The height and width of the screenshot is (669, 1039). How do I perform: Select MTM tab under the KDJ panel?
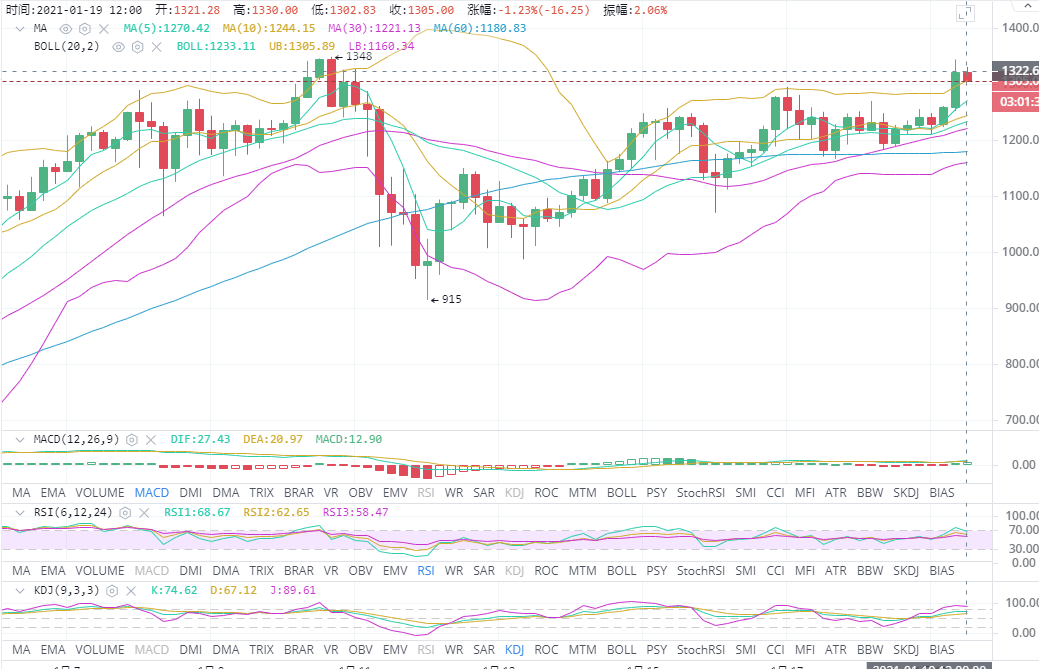tap(582, 650)
